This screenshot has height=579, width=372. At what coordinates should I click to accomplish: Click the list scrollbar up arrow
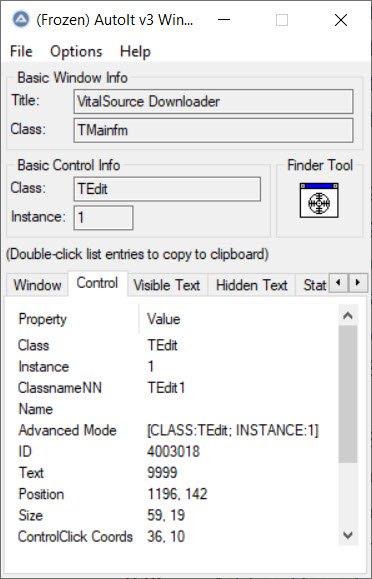pyautogui.click(x=348, y=315)
